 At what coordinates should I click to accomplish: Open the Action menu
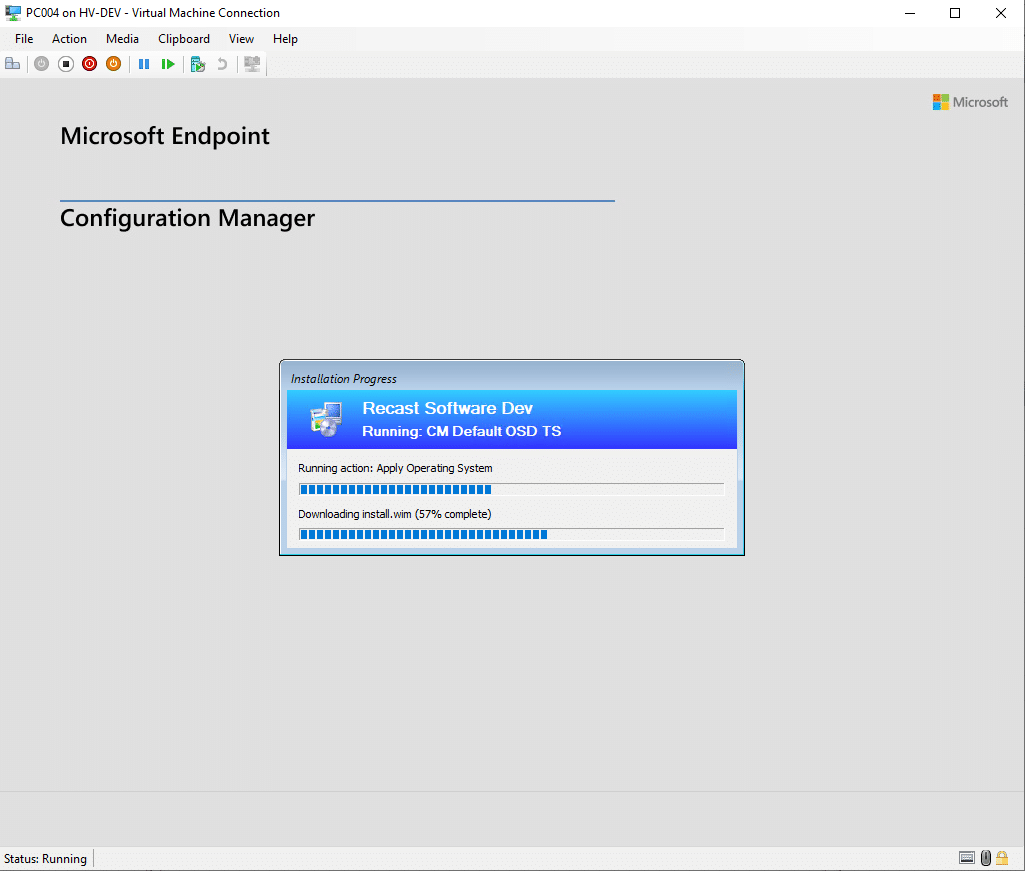coord(69,38)
